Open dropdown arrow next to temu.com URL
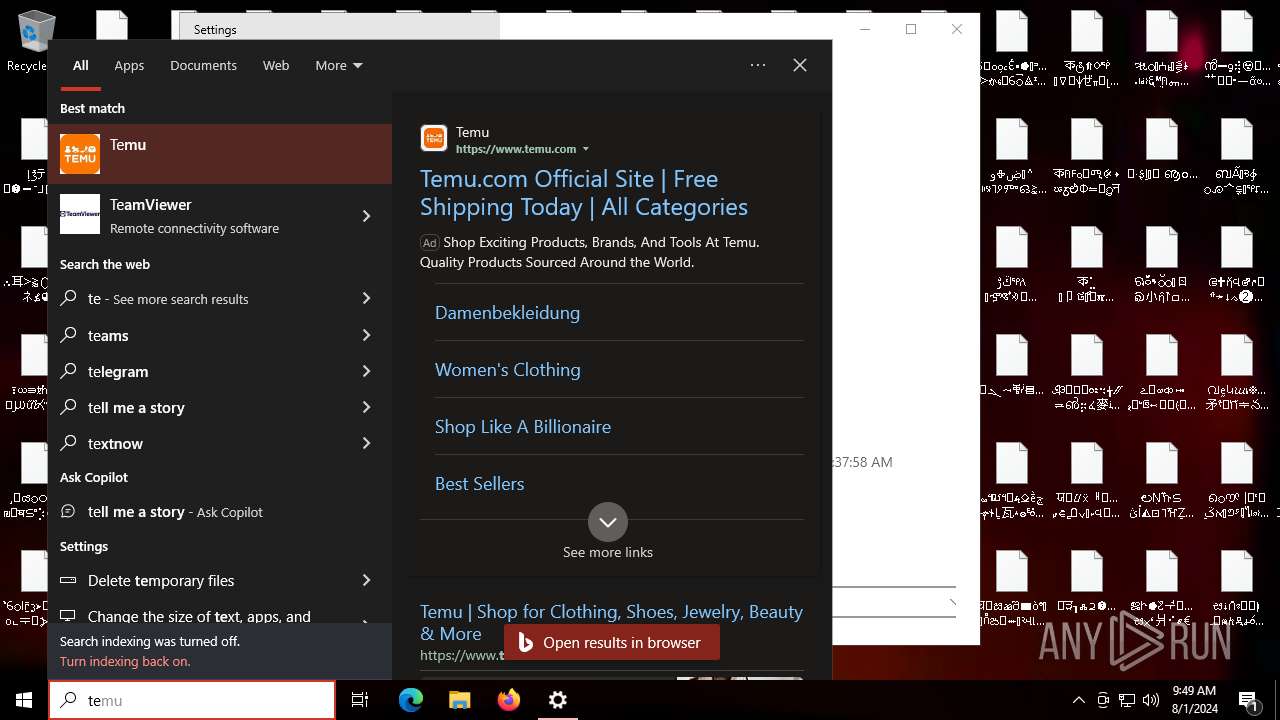This screenshot has height=720, width=1280. tap(586, 149)
